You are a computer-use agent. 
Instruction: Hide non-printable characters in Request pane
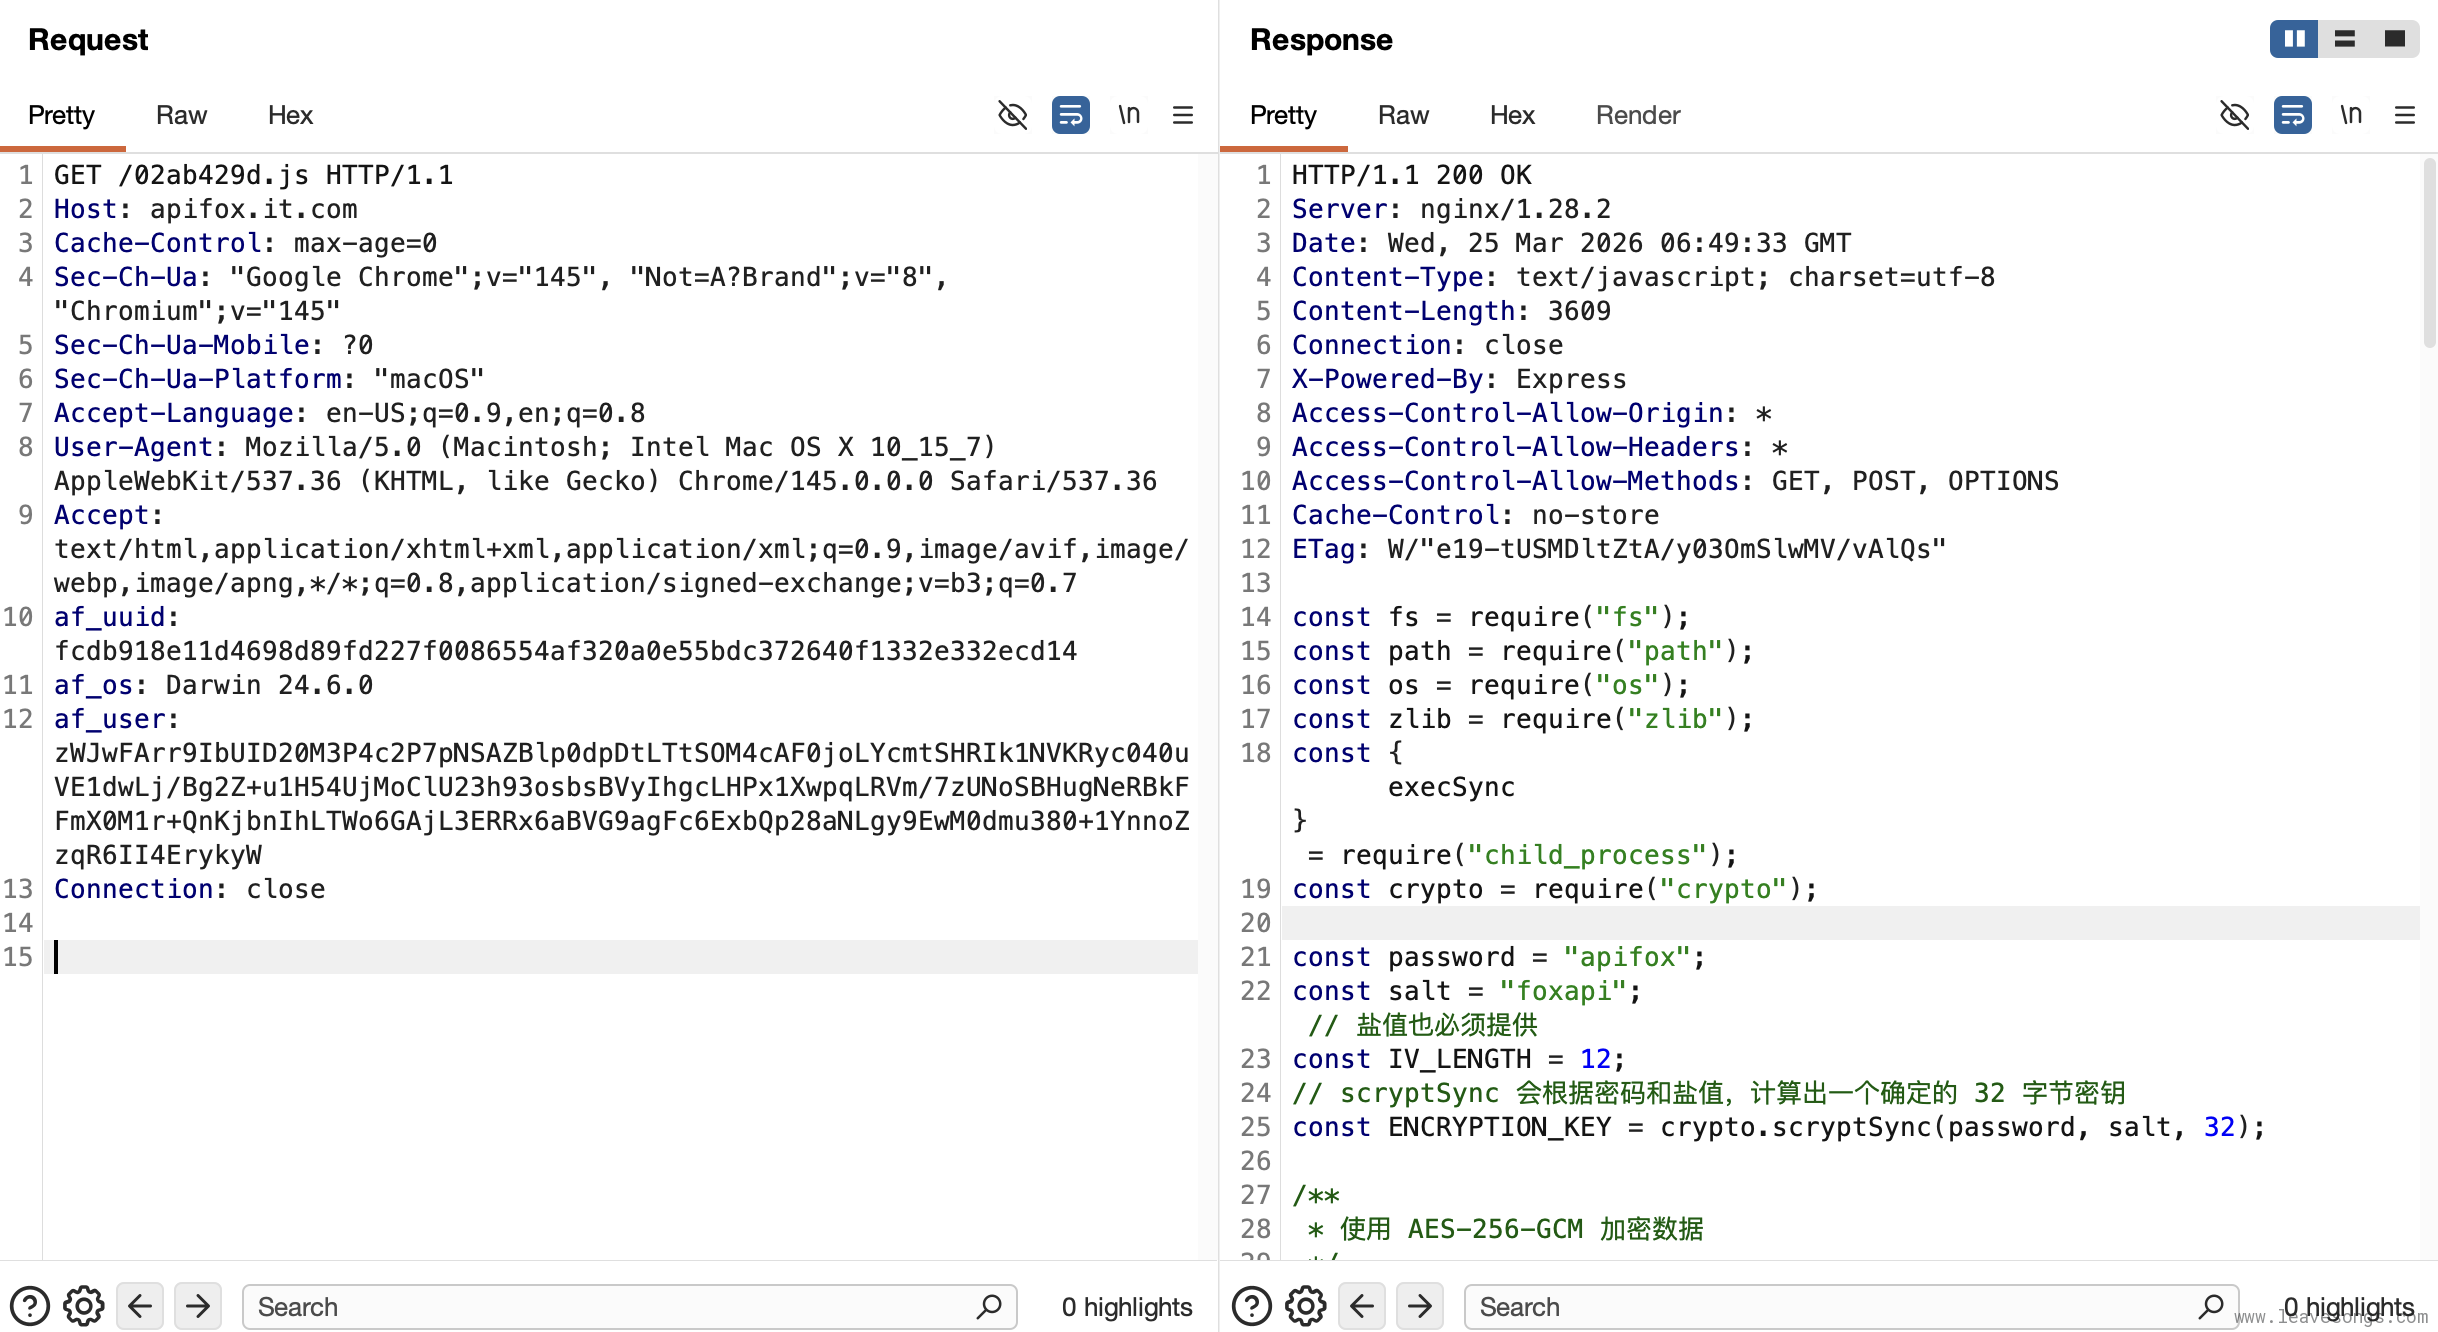pos(1012,115)
